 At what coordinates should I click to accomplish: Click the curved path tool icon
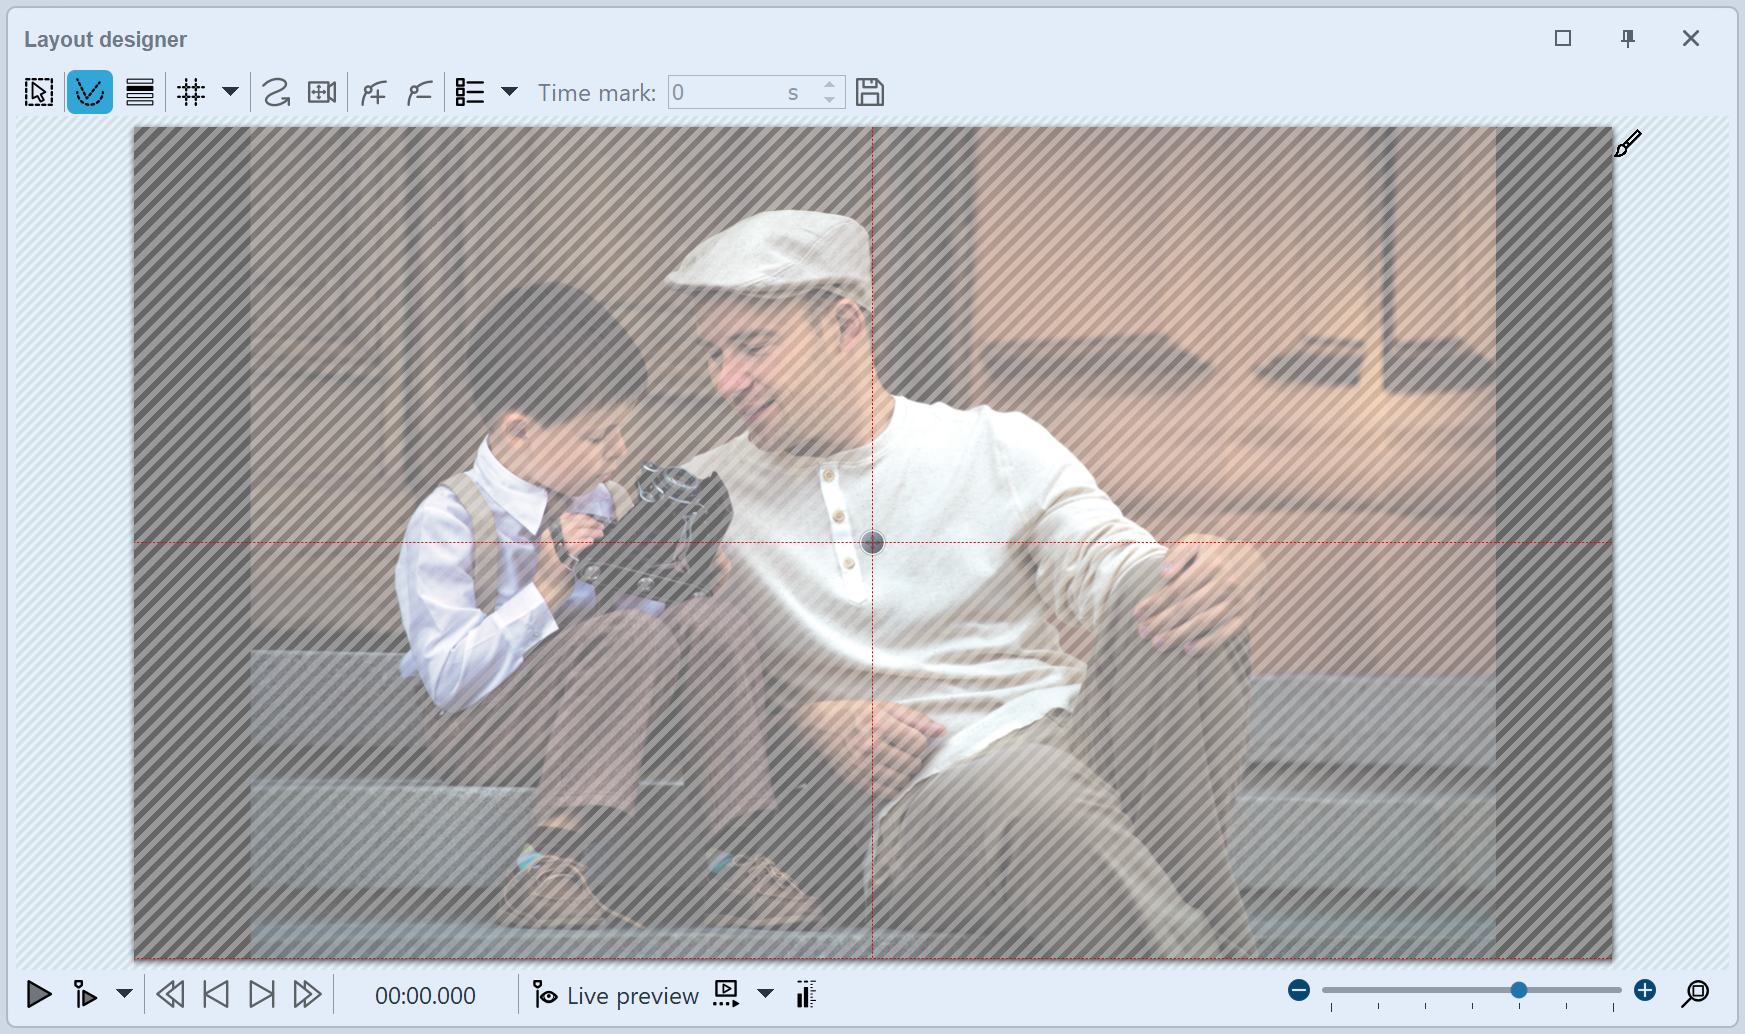[276, 93]
